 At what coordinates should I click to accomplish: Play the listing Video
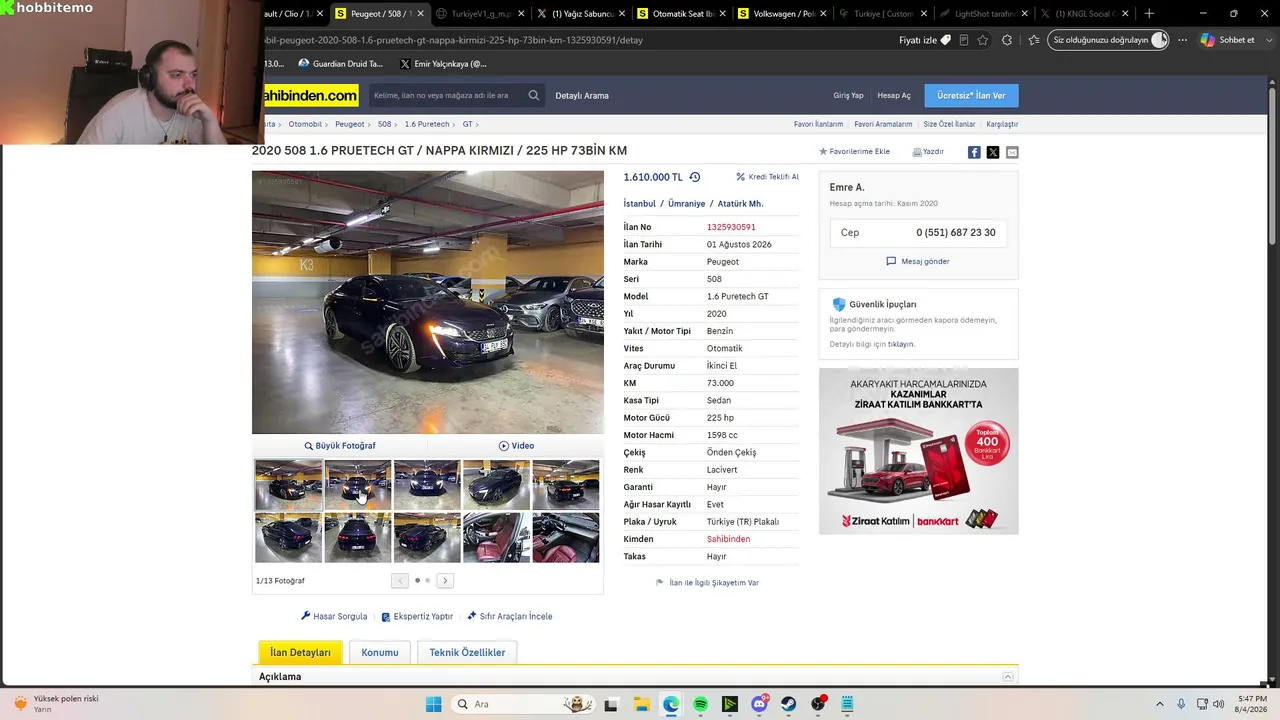click(x=516, y=446)
